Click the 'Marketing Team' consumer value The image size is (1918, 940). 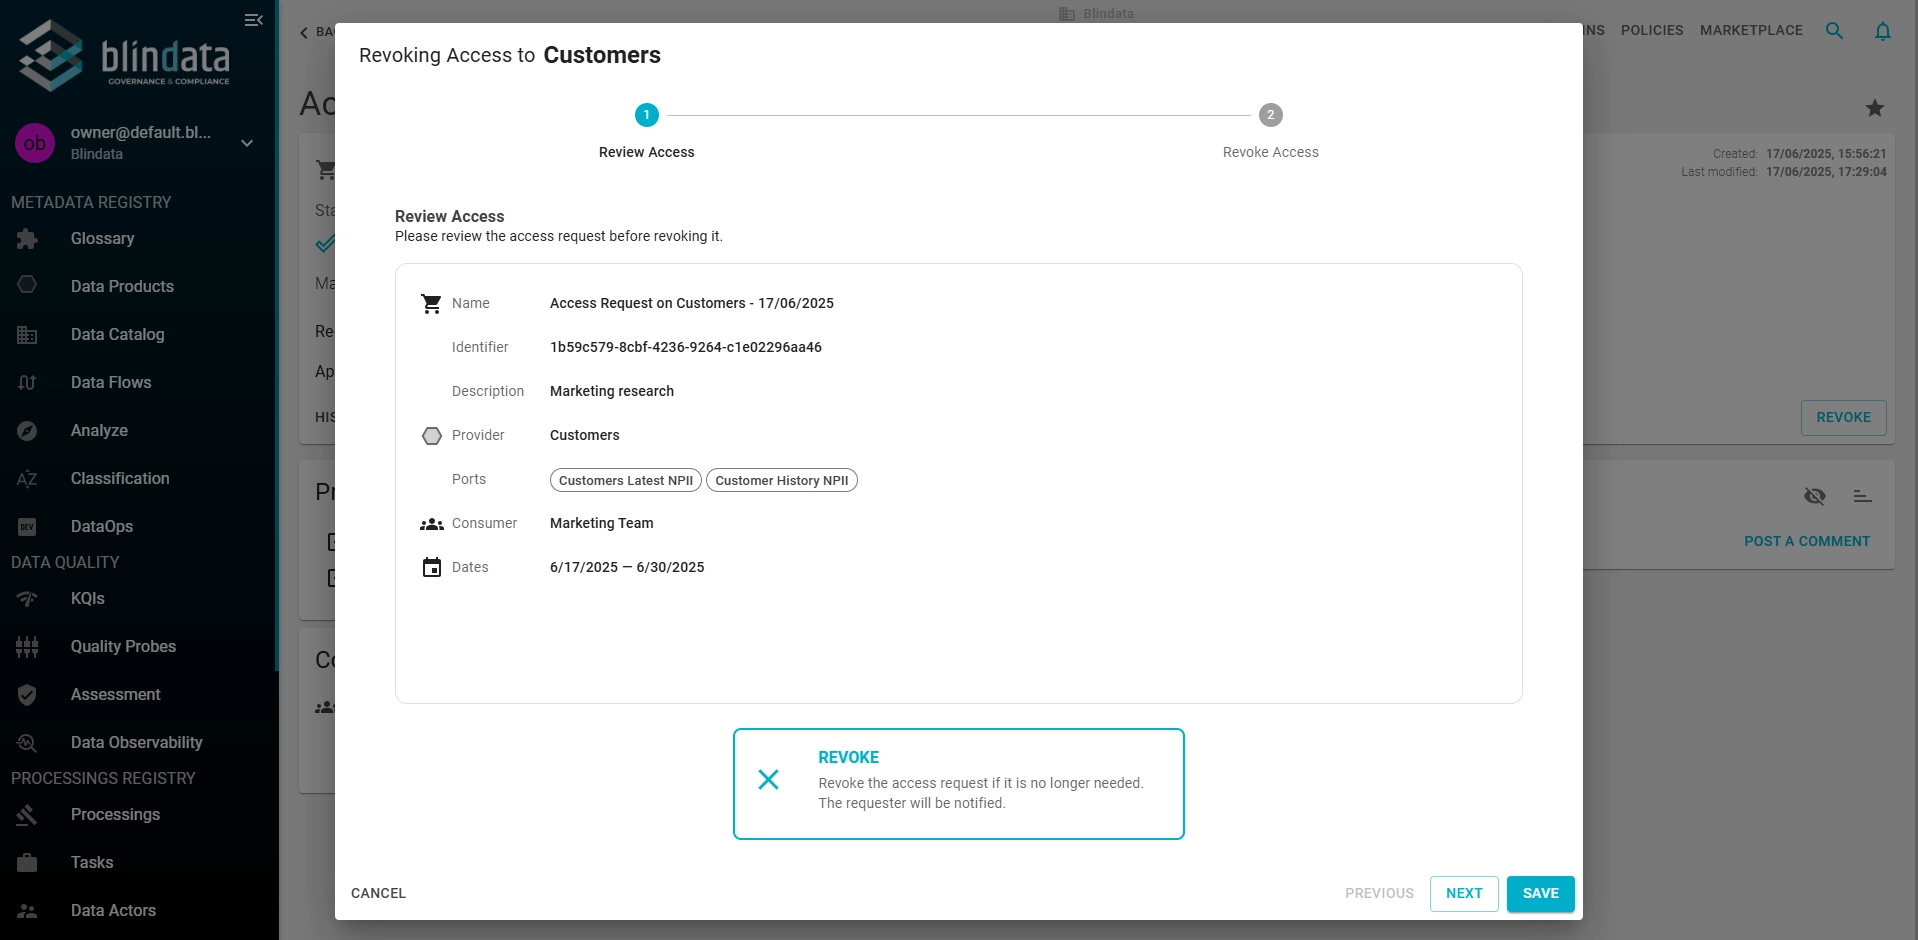pos(602,523)
